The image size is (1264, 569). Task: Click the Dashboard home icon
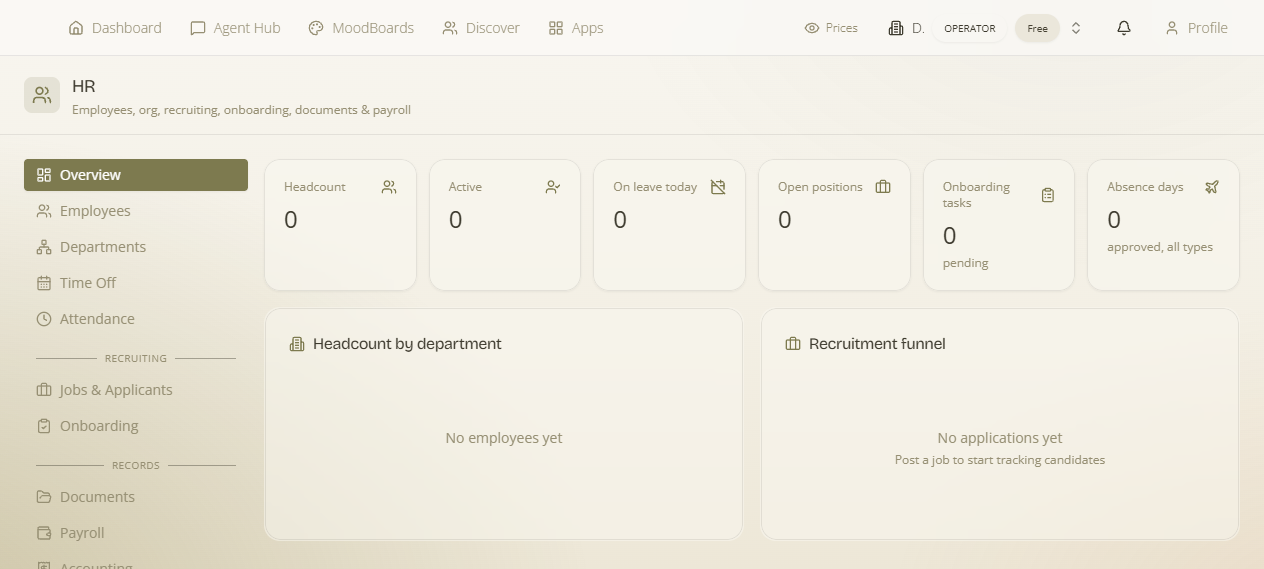[76, 28]
